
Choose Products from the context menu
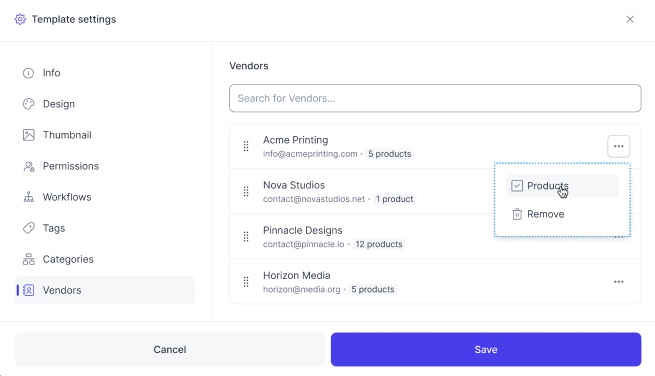pyautogui.click(x=562, y=186)
